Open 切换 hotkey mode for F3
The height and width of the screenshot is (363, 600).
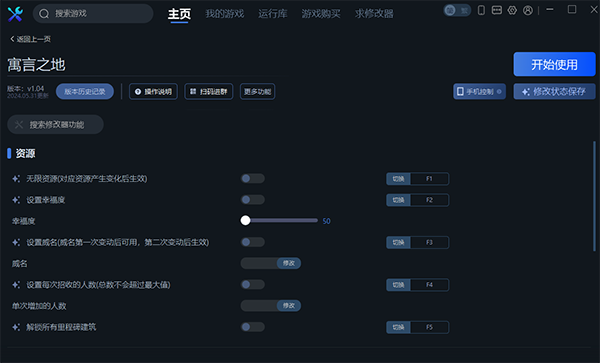(x=398, y=243)
